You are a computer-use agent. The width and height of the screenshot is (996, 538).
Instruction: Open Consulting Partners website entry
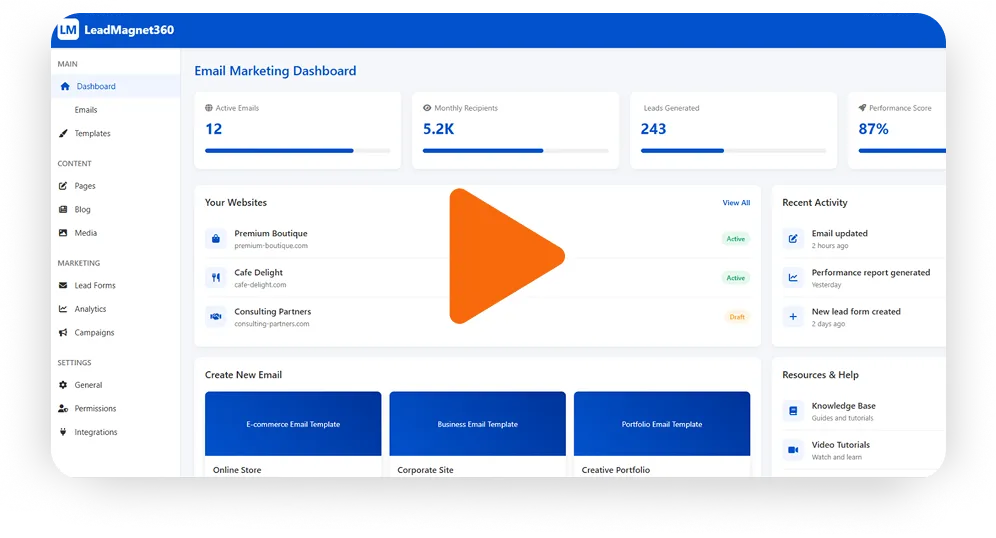[477, 316]
